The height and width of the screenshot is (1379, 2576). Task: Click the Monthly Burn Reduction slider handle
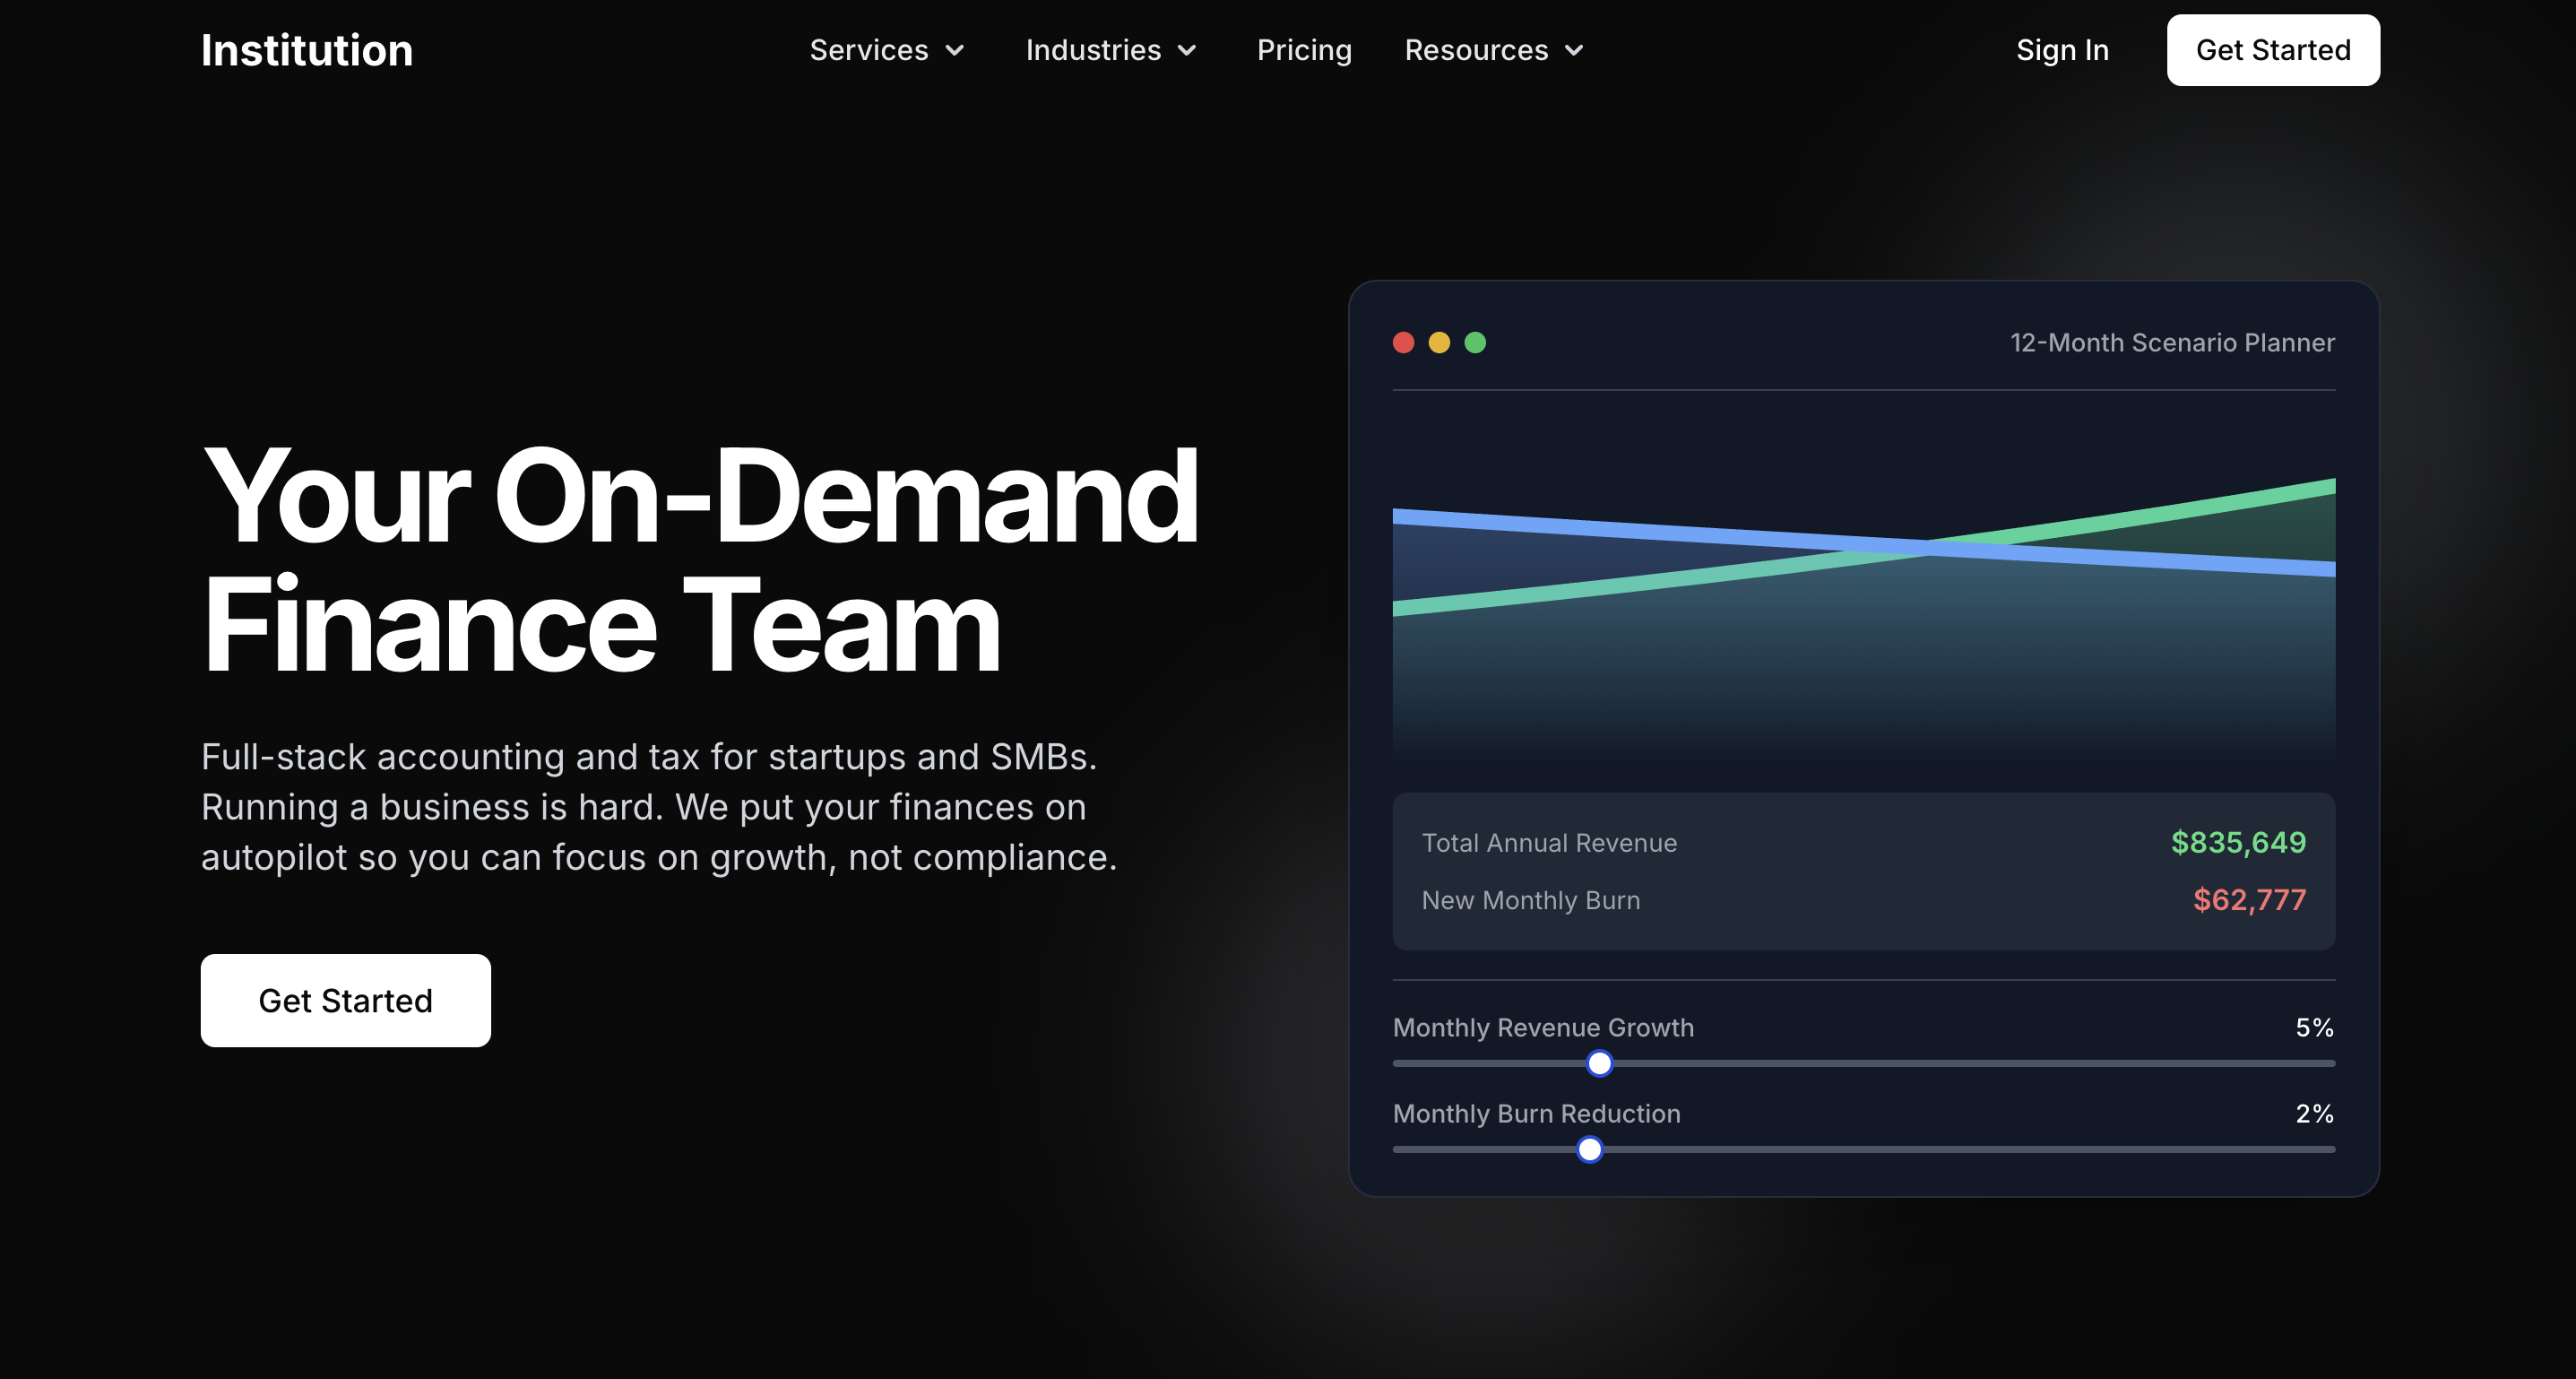point(1589,1150)
